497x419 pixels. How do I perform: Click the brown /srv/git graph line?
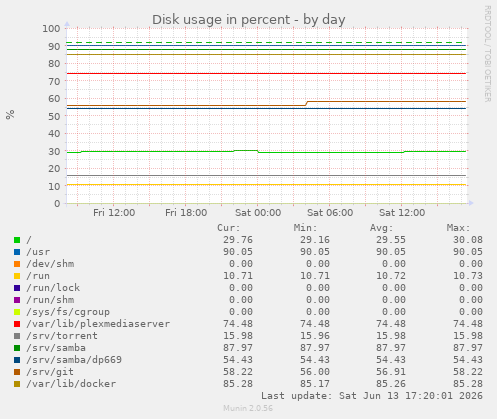[266, 104]
